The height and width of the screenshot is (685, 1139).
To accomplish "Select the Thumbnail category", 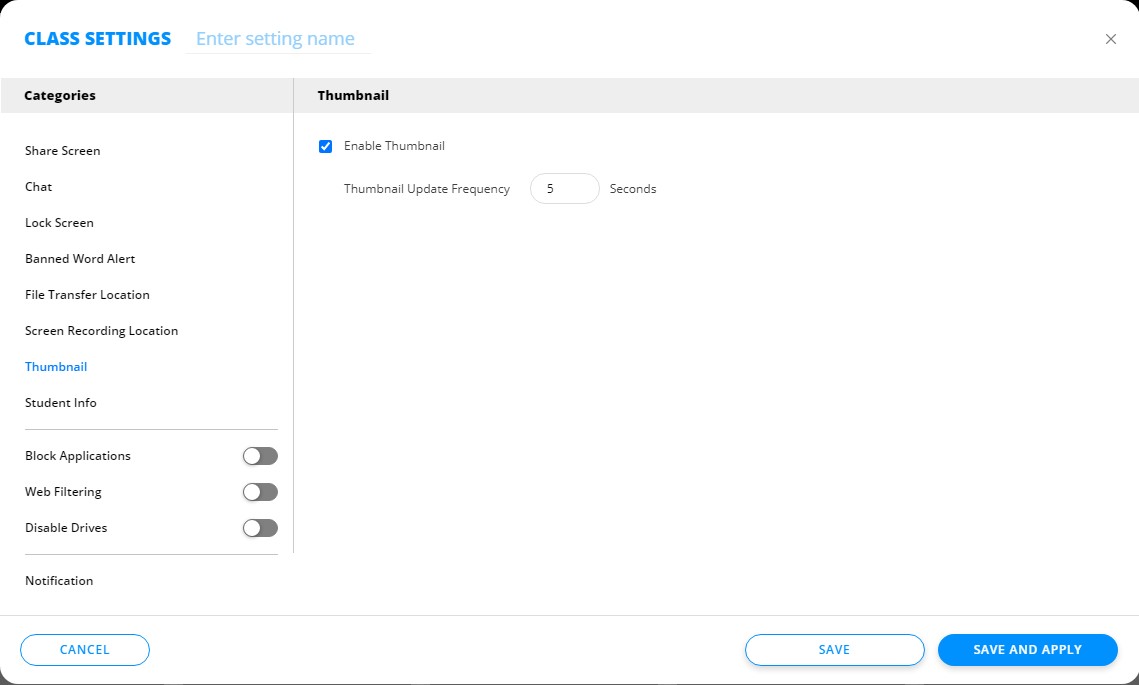I will coord(56,367).
